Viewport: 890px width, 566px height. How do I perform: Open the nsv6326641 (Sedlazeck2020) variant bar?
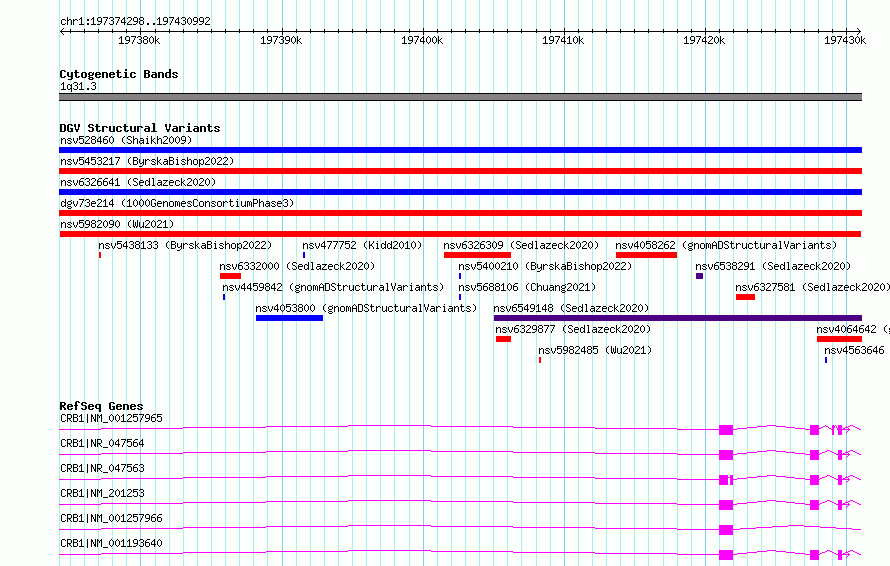point(460,192)
